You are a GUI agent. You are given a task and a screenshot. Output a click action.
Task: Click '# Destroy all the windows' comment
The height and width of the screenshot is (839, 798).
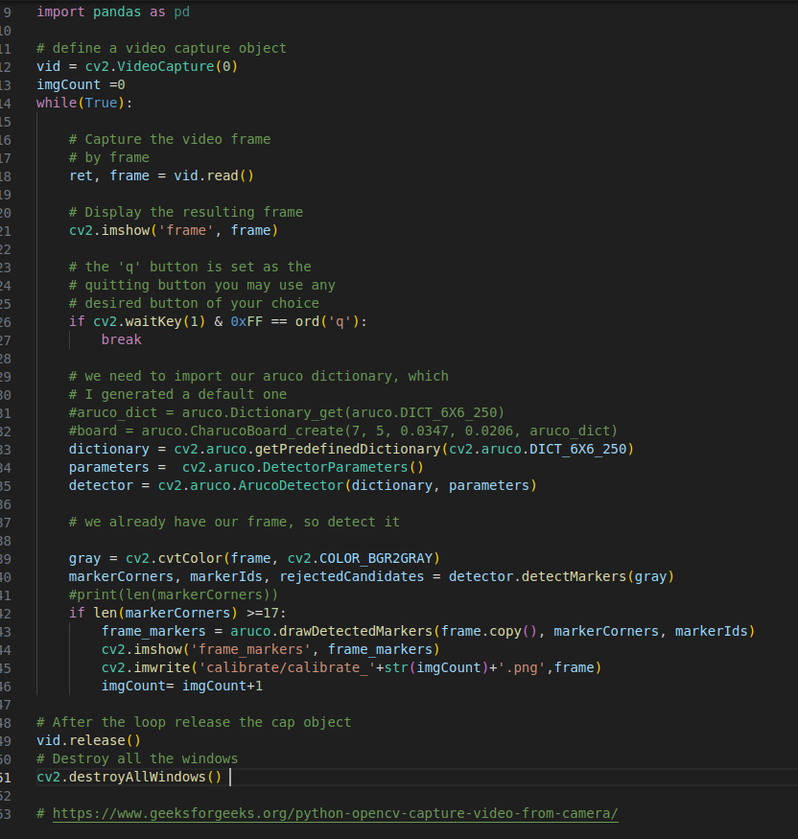tap(137, 758)
